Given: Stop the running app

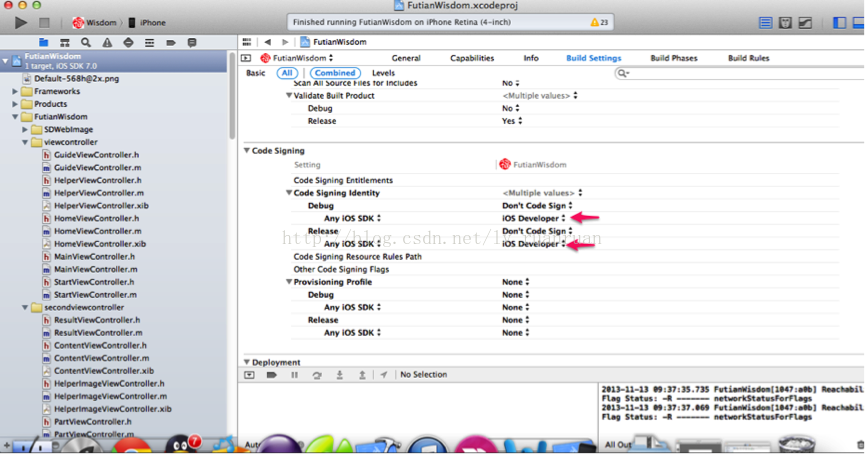Looking at the screenshot, I should click(44, 23).
